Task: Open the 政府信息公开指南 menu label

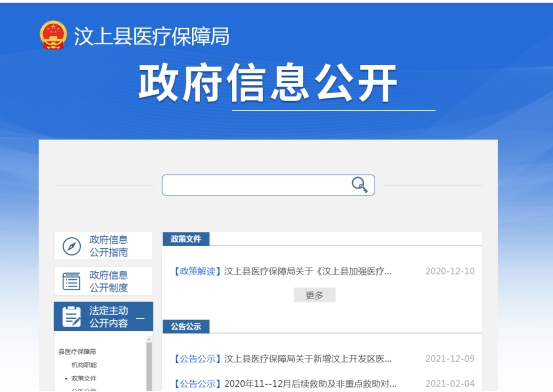Action: click(x=109, y=246)
